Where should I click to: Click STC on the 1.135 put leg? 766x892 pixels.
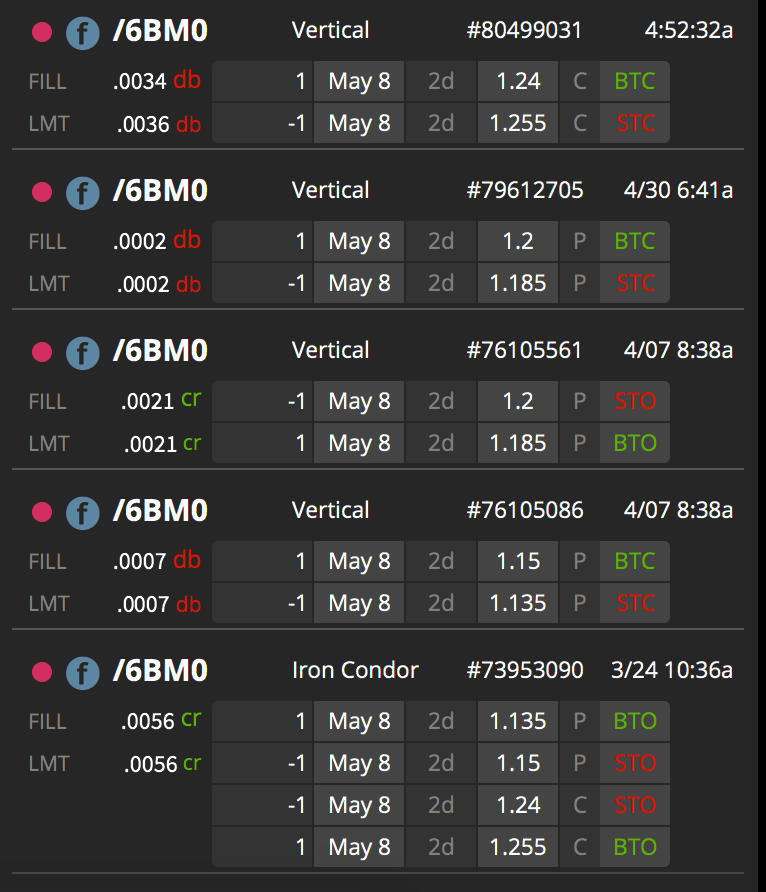click(x=635, y=602)
